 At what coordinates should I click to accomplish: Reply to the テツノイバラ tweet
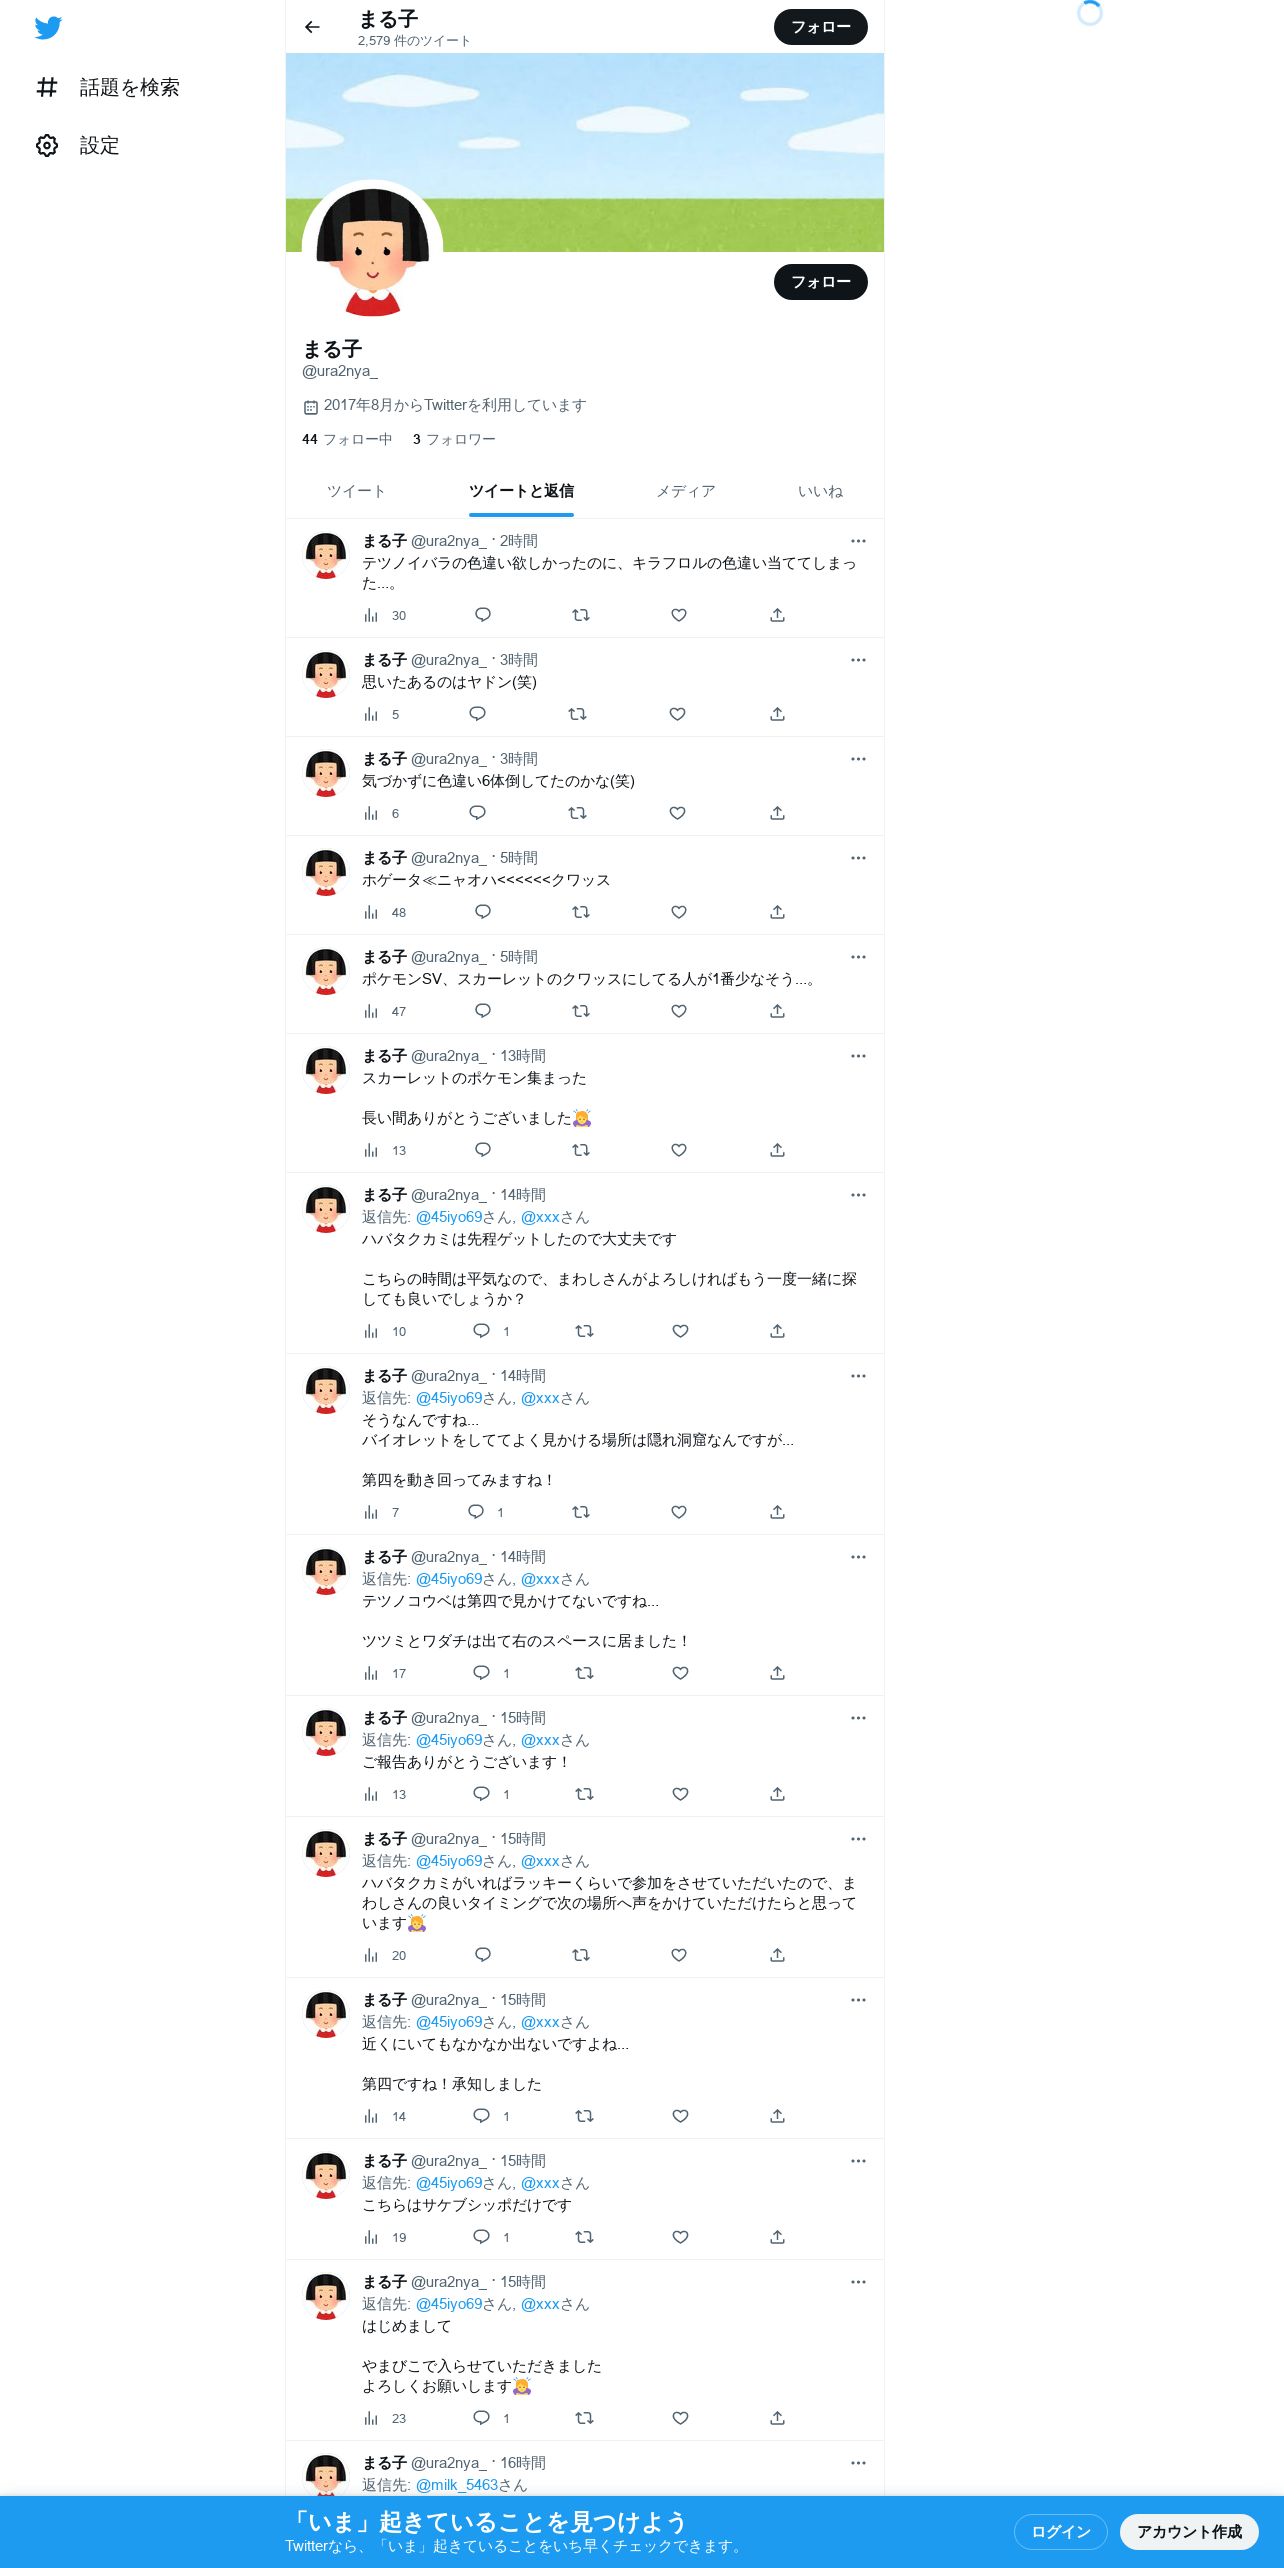coord(483,615)
